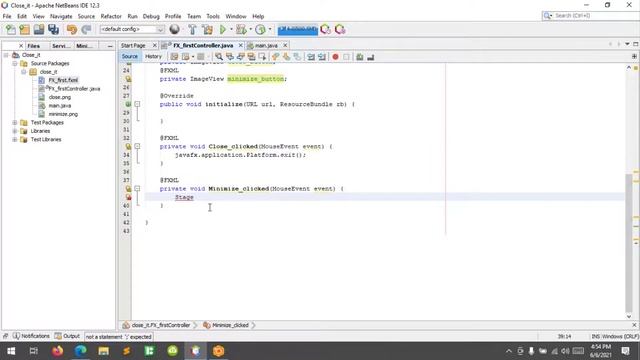
Task: Expand the Test Libraries node
Action: [x=15, y=140]
